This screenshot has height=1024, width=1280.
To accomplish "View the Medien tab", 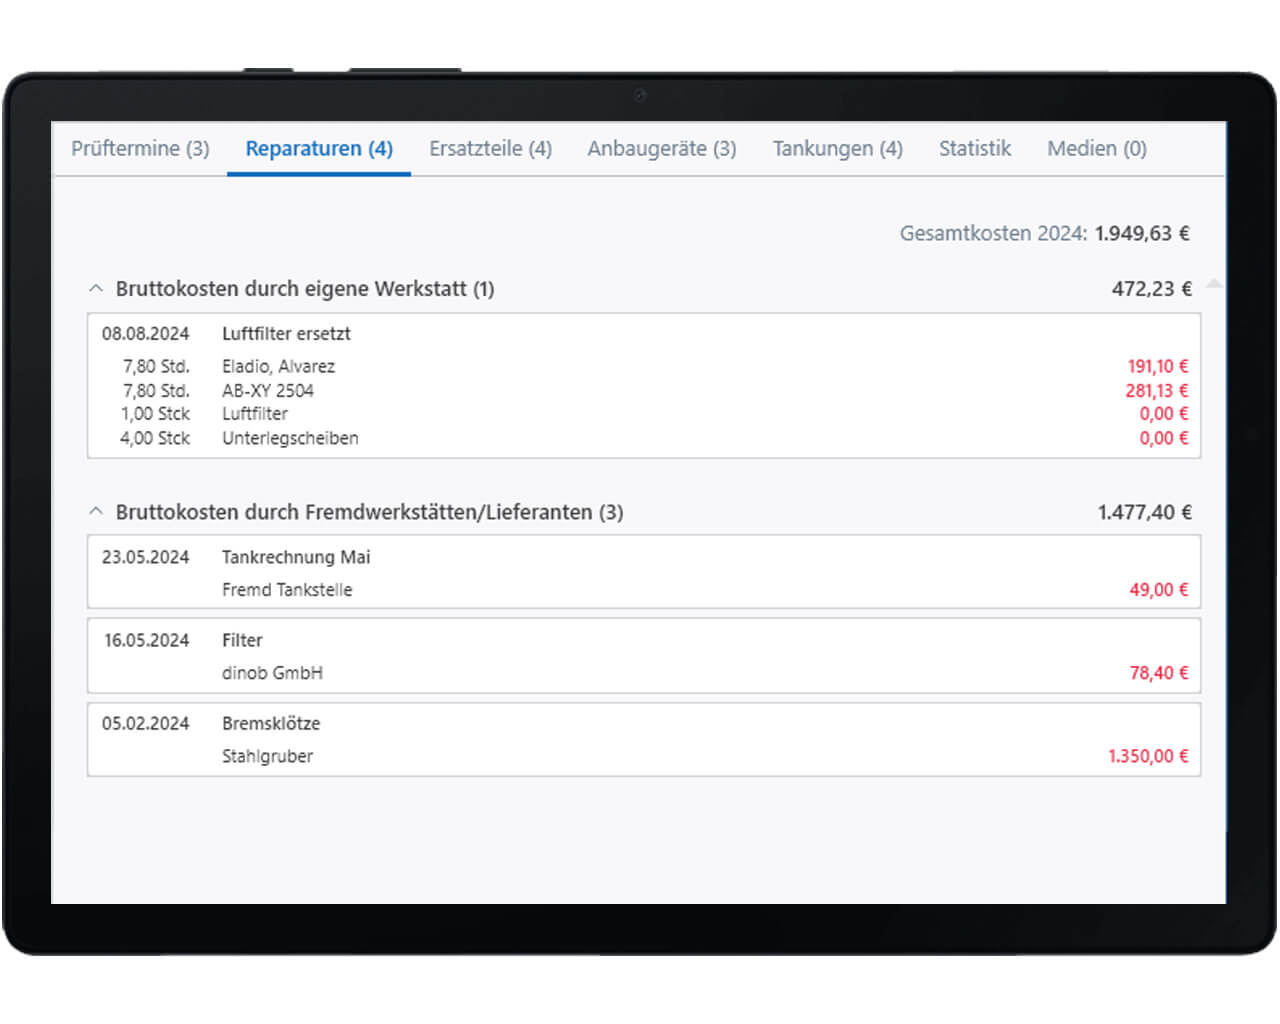I will [1096, 149].
